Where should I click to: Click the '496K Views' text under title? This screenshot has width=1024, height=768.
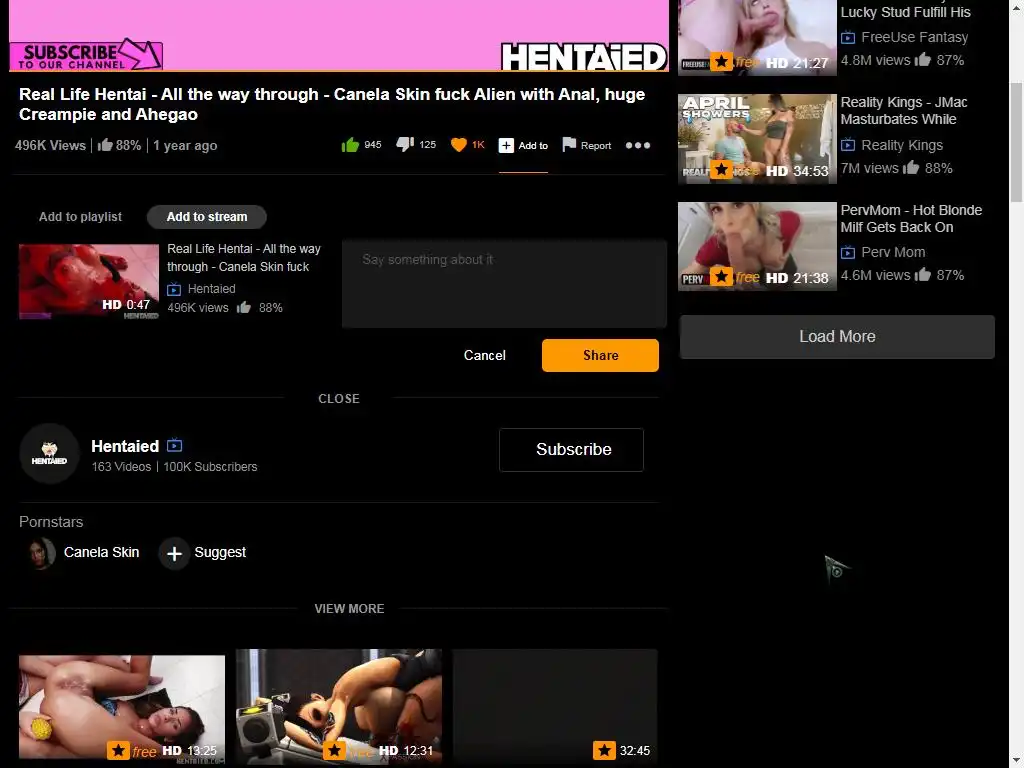tap(50, 146)
